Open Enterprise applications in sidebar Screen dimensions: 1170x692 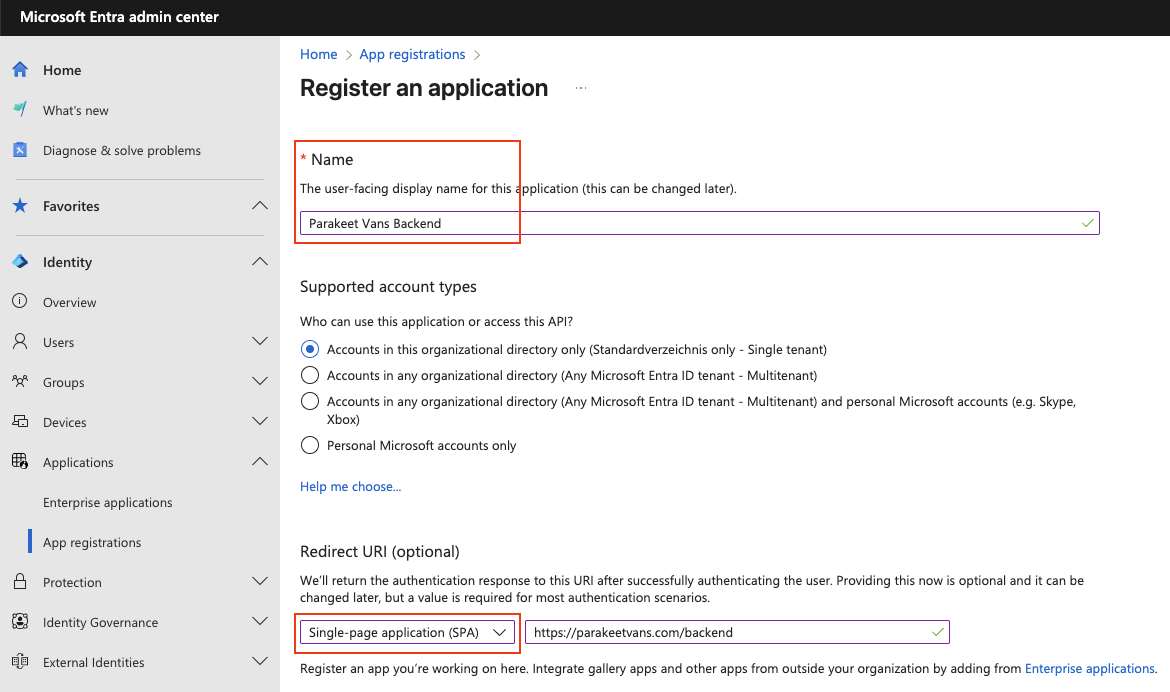tap(107, 502)
